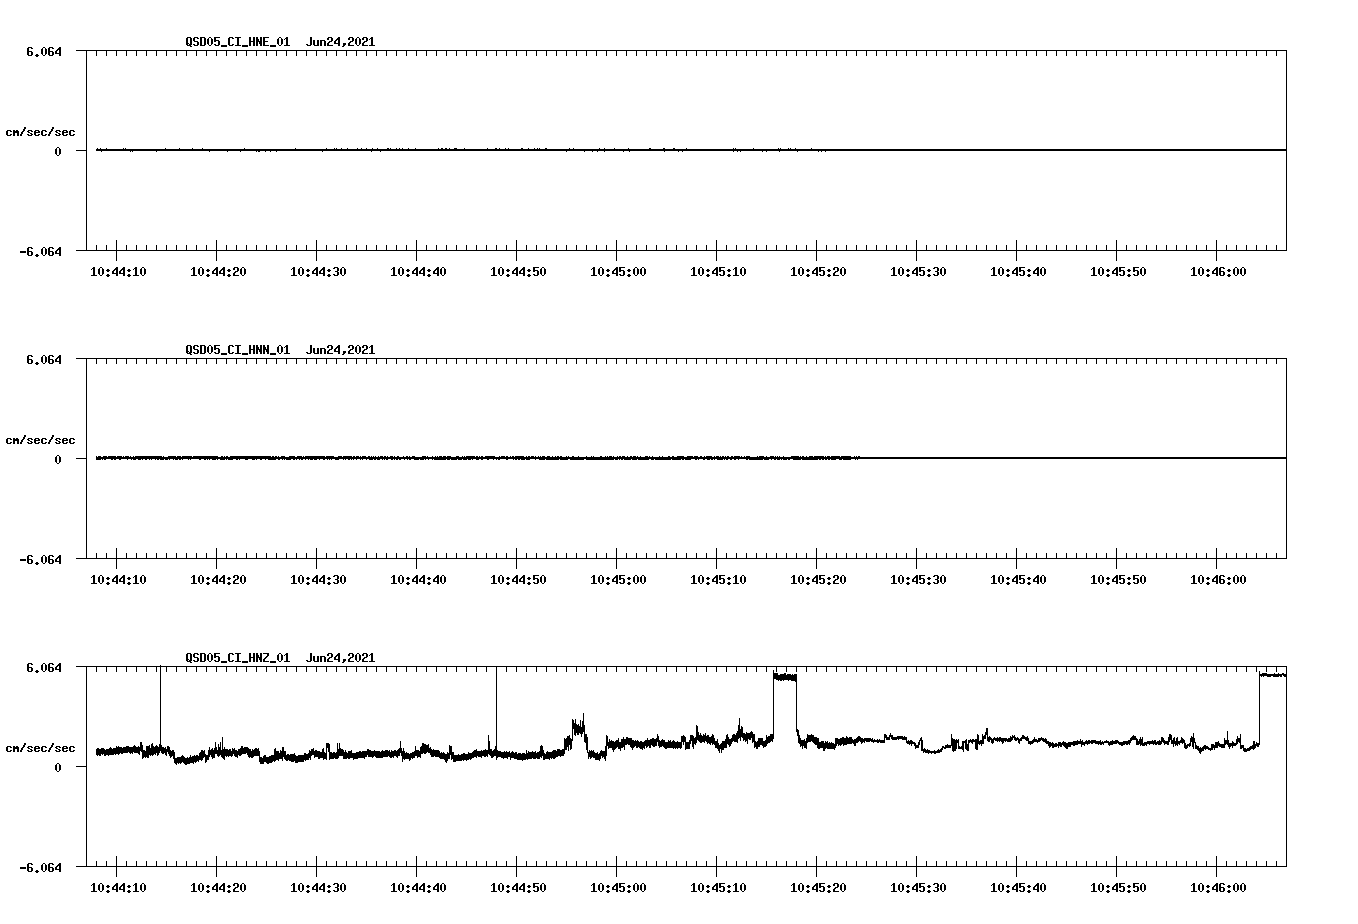Click the 6.064 upper limit of the HNZ plot
This screenshot has height=924, width=1358.
[44, 667]
